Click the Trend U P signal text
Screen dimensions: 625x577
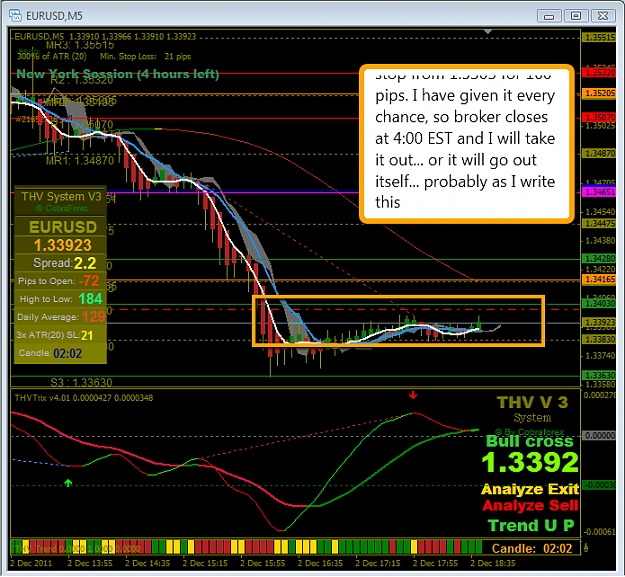pos(531,526)
